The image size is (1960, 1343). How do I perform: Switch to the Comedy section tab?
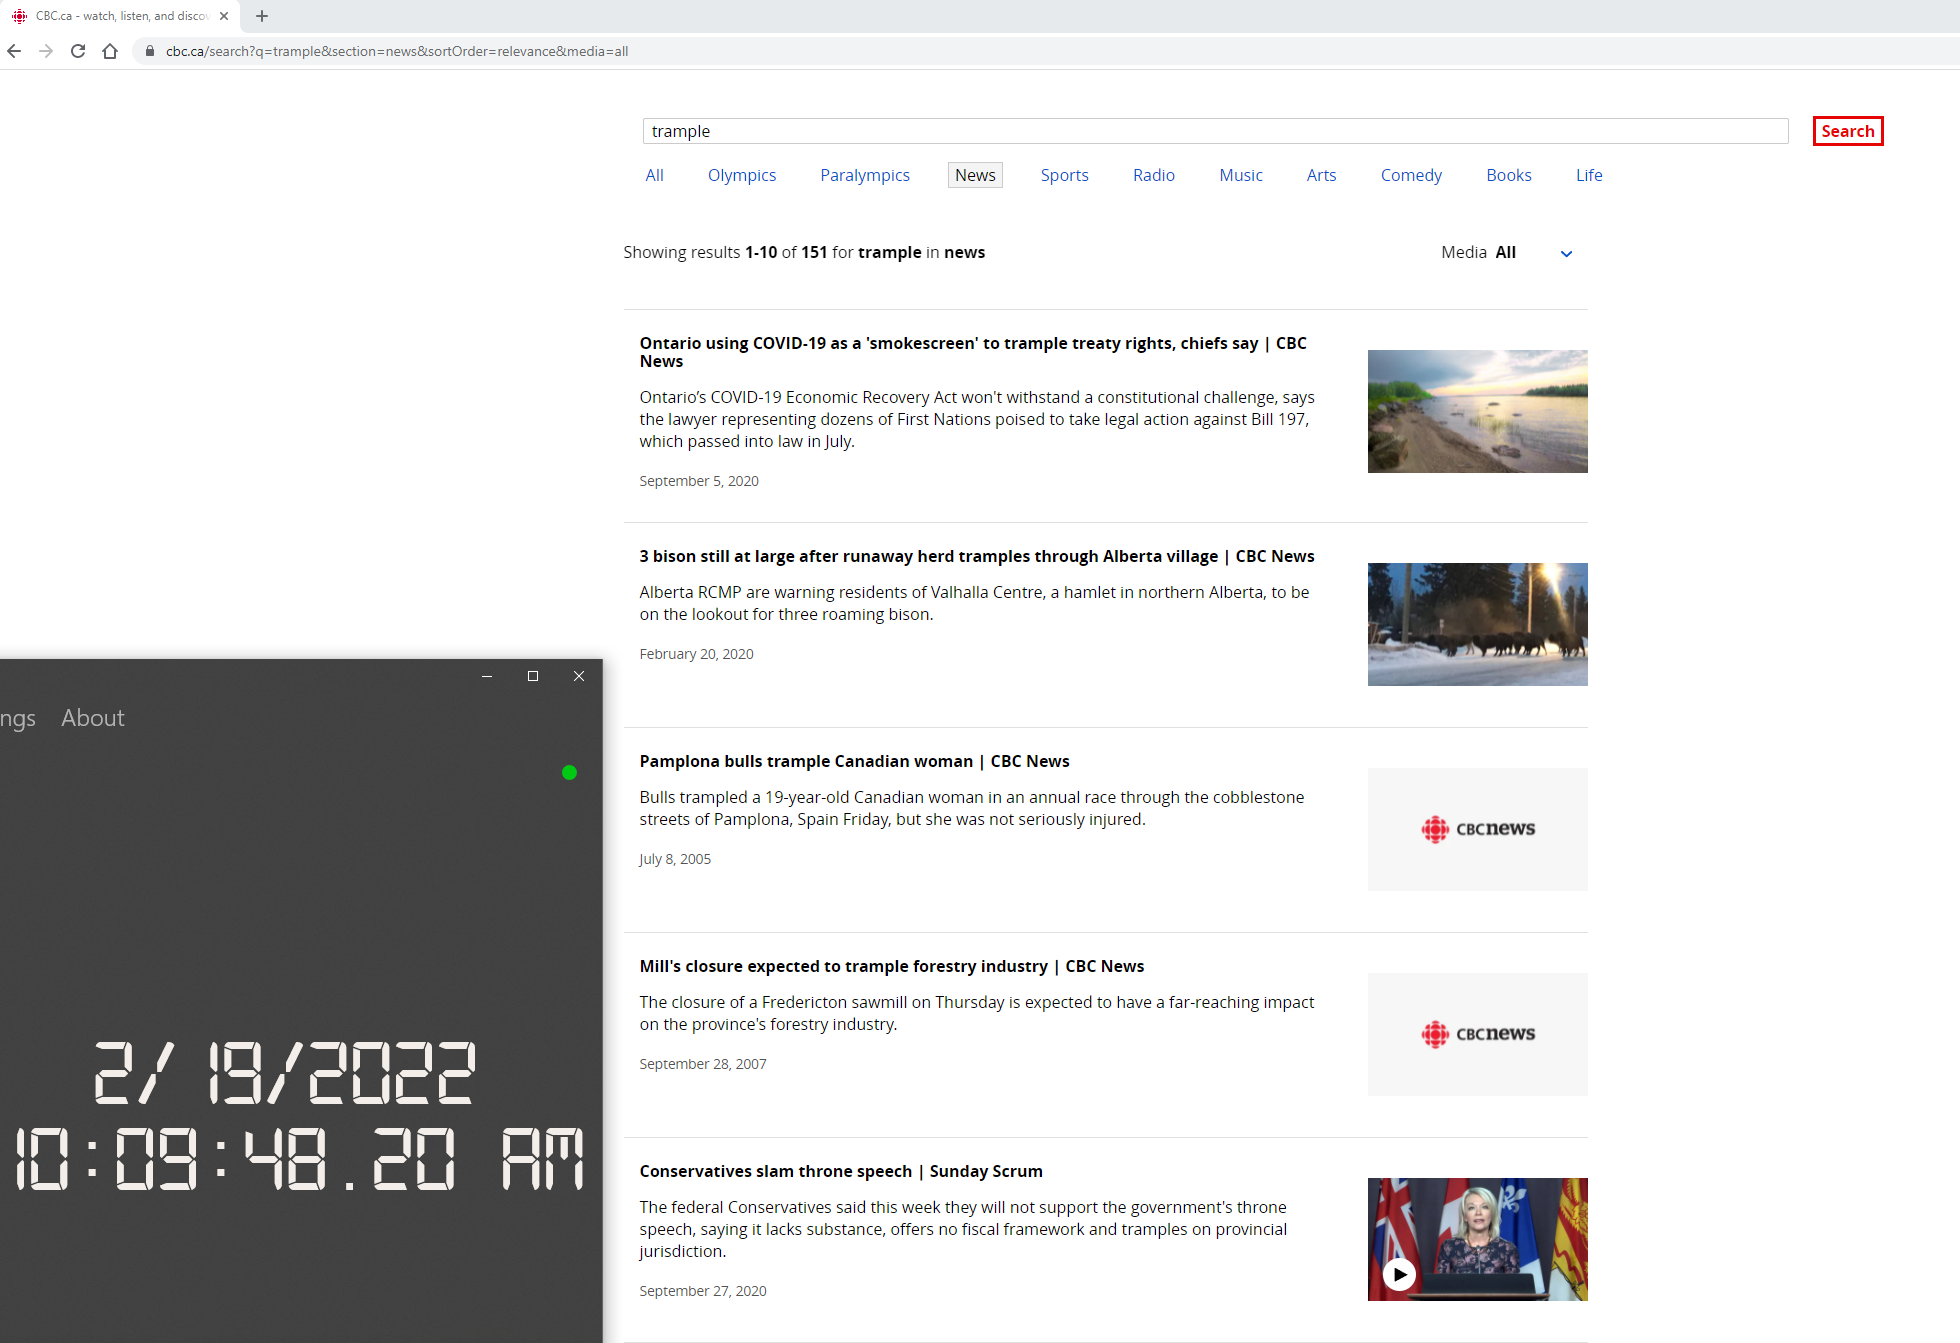click(x=1411, y=175)
